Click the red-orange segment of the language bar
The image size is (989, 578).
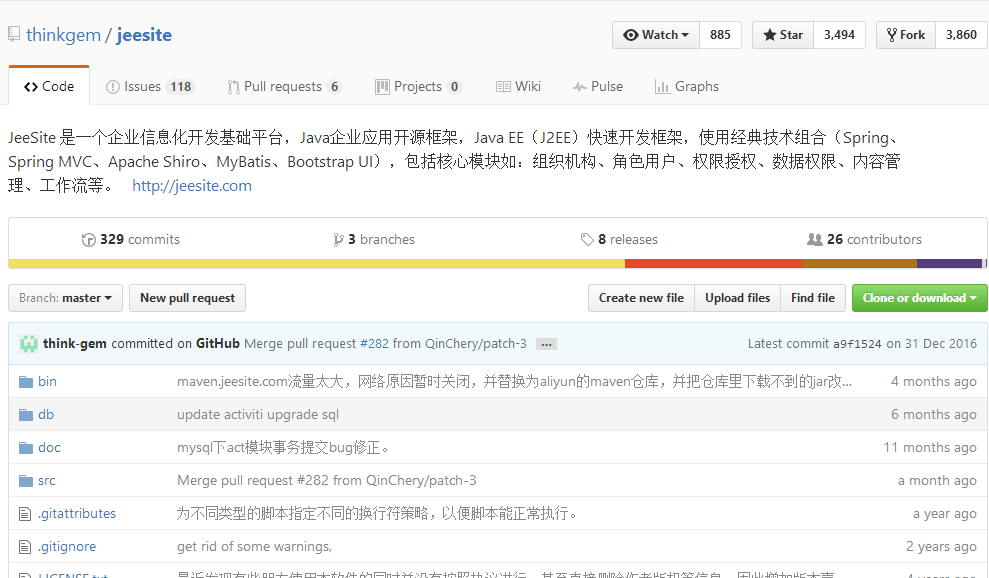click(x=714, y=264)
